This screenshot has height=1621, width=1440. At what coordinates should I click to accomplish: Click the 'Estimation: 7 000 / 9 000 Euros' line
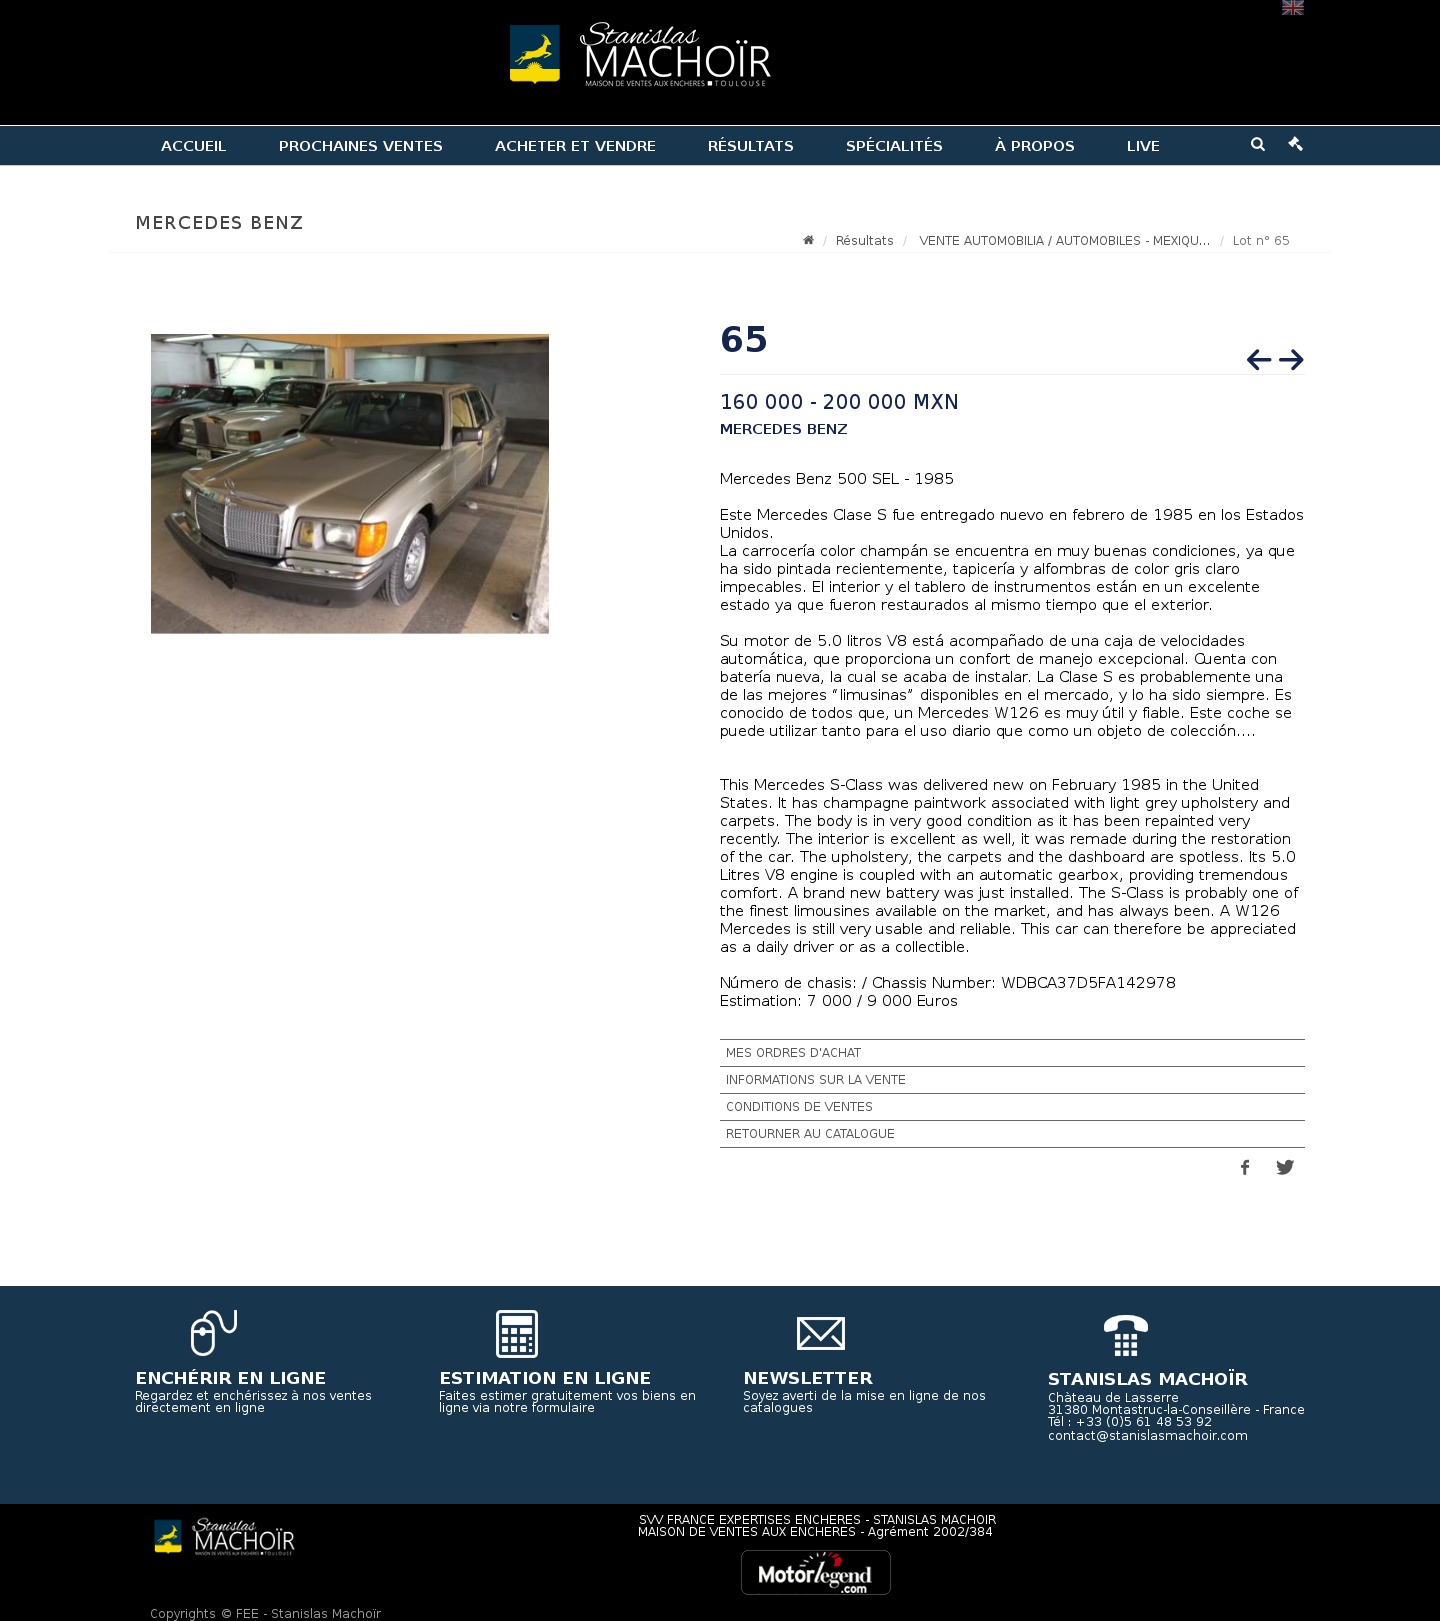pyautogui.click(x=839, y=1001)
